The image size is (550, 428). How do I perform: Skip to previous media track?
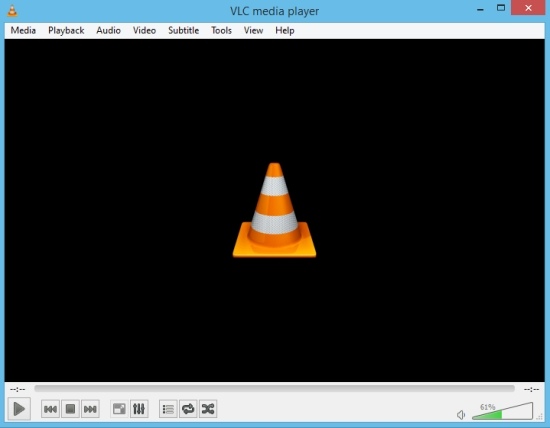coord(50,409)
